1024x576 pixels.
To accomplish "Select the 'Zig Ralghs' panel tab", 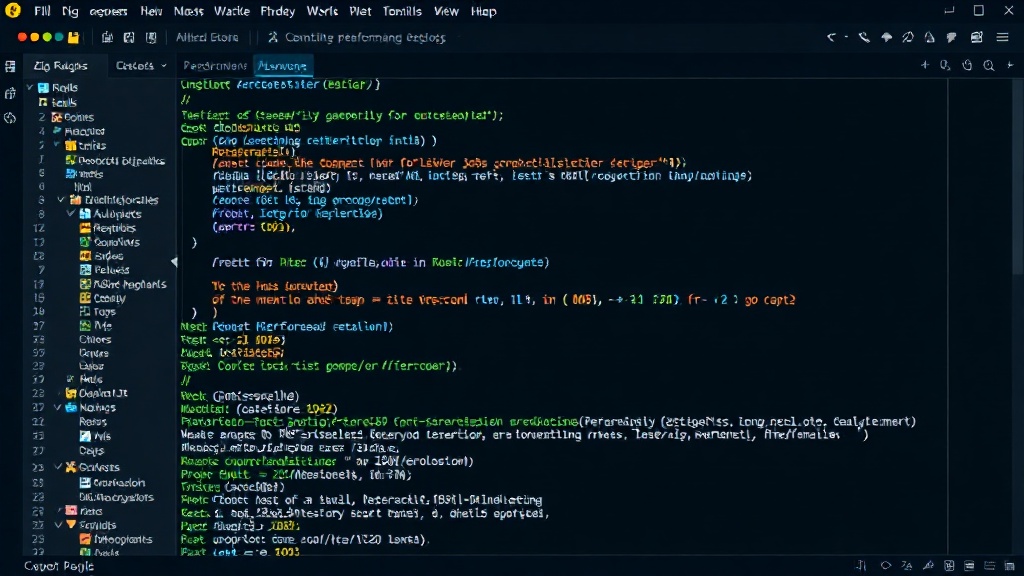I will point(60,65).
